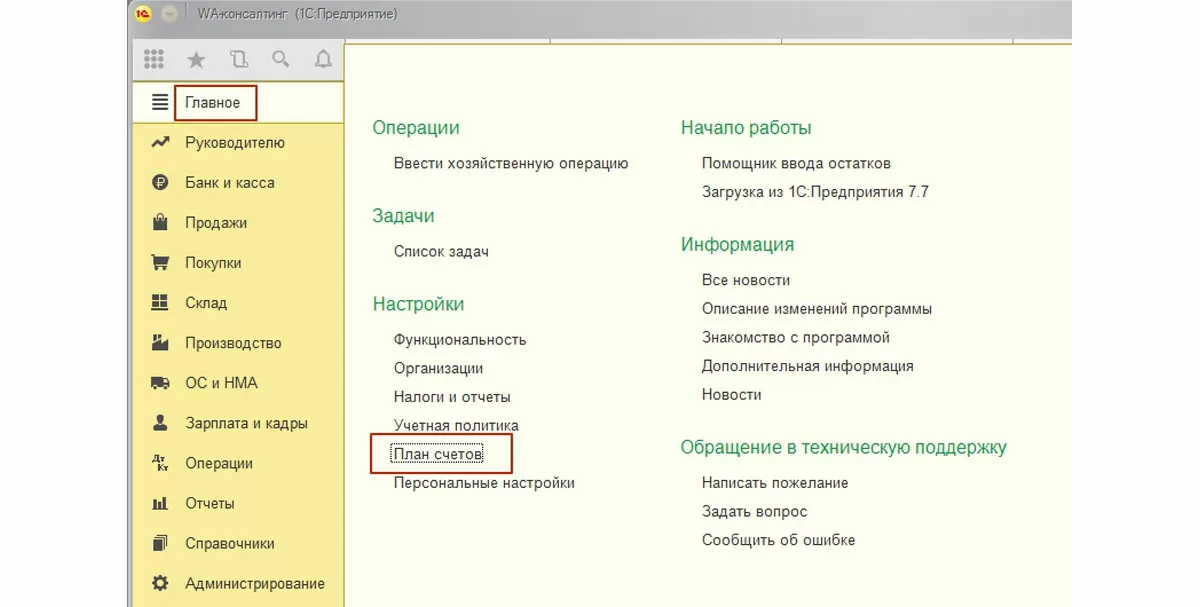The image size is (1200, 607).
Task: Click the round dropdown button in title bar
Action: 169,15
